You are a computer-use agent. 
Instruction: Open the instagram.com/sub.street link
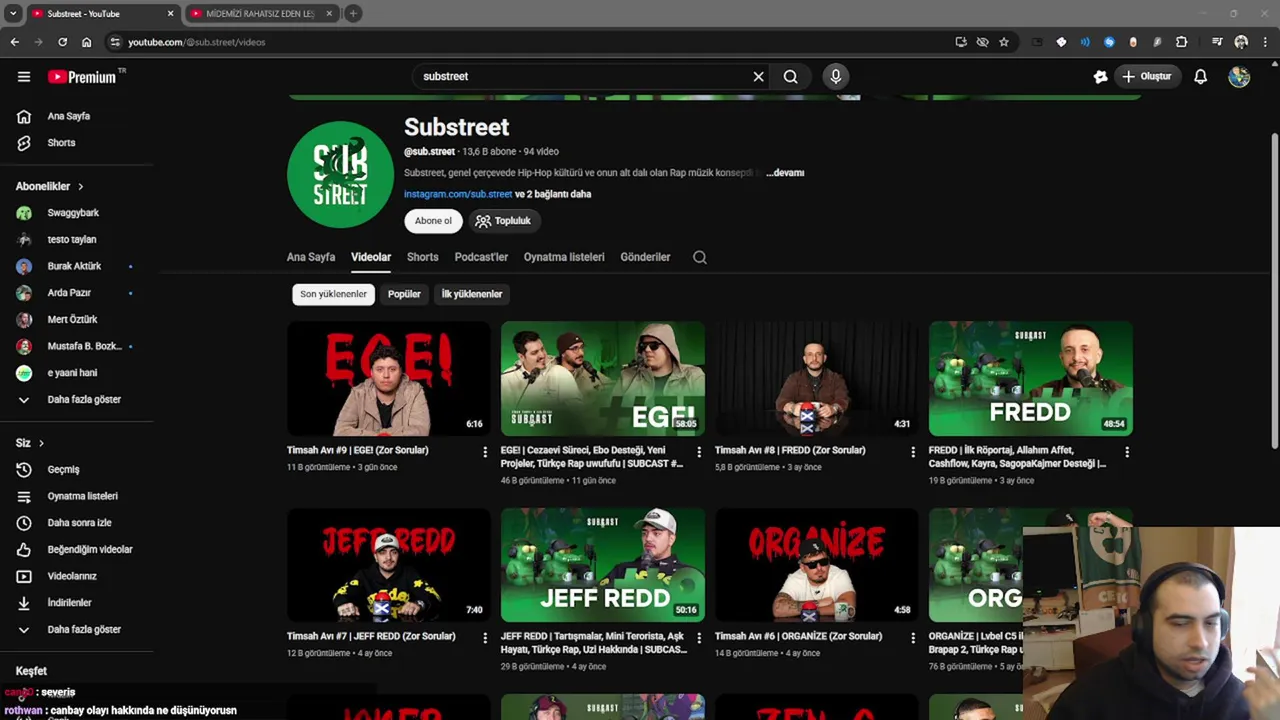click(458, 194)
